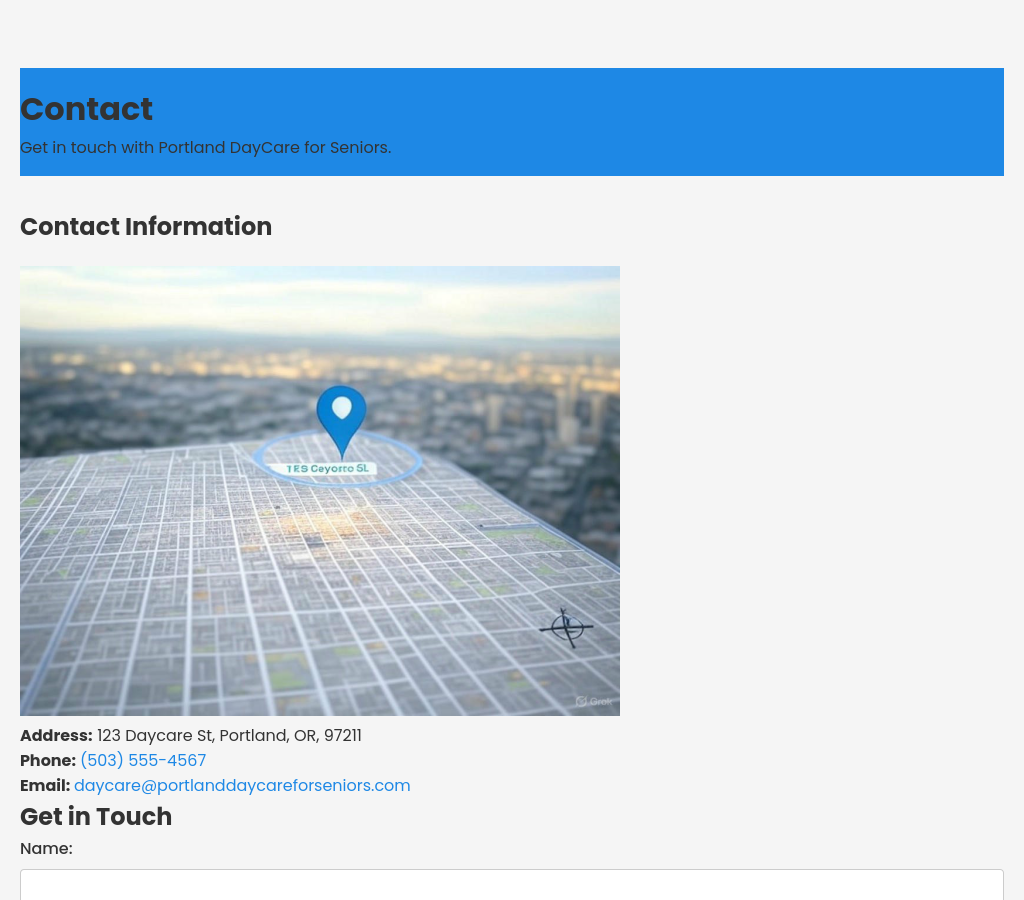
Task: Click the city map location image
Action: (x=200, y=600)
